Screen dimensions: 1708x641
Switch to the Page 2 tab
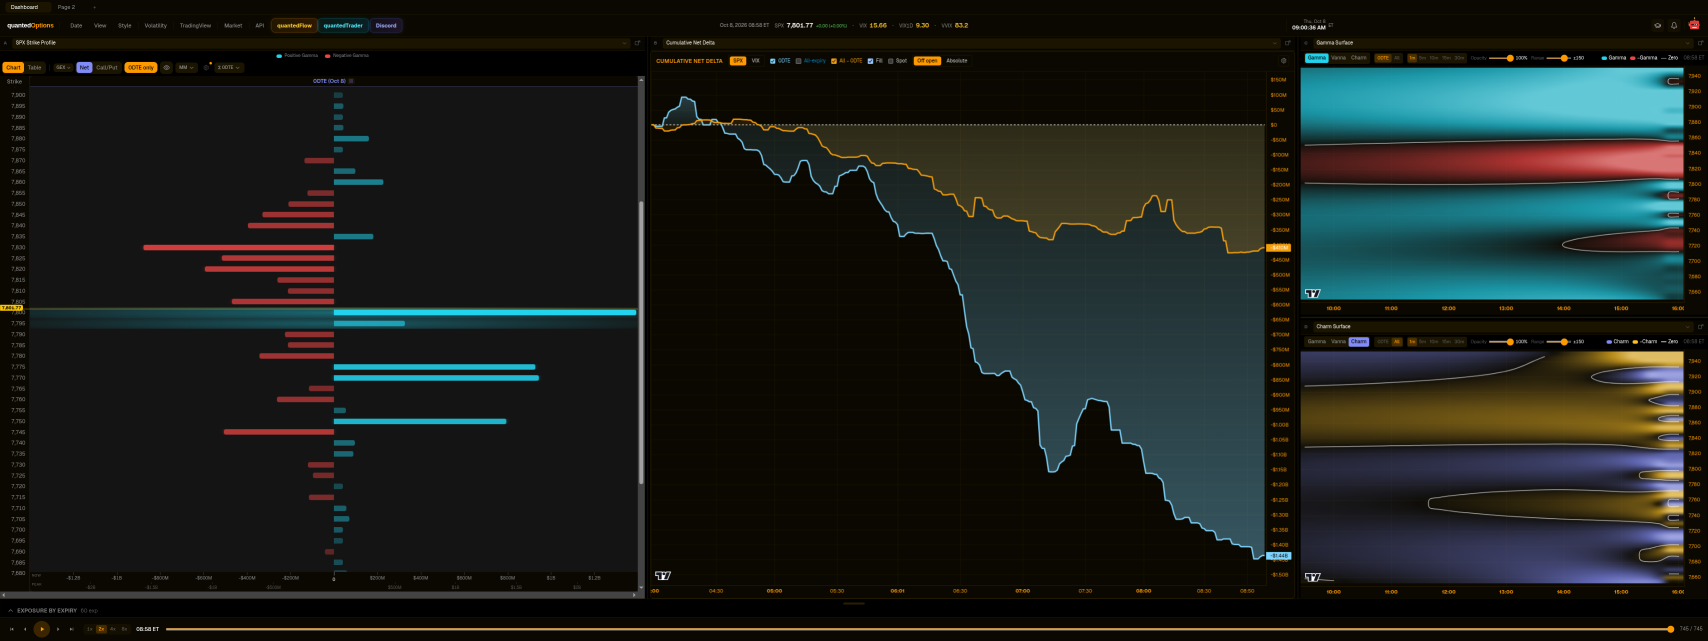point(66,7)
